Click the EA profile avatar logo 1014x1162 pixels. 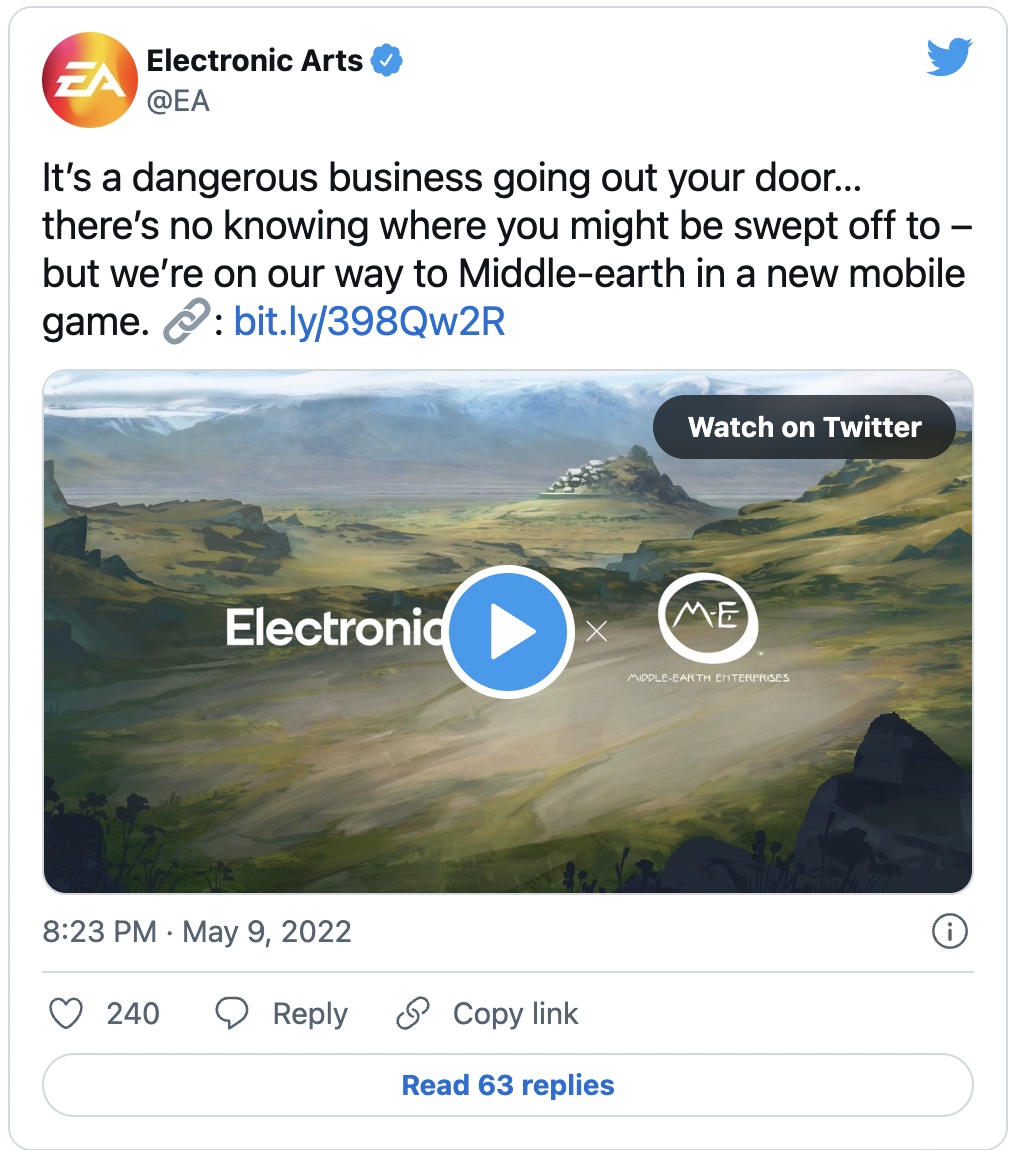[89, 80]
